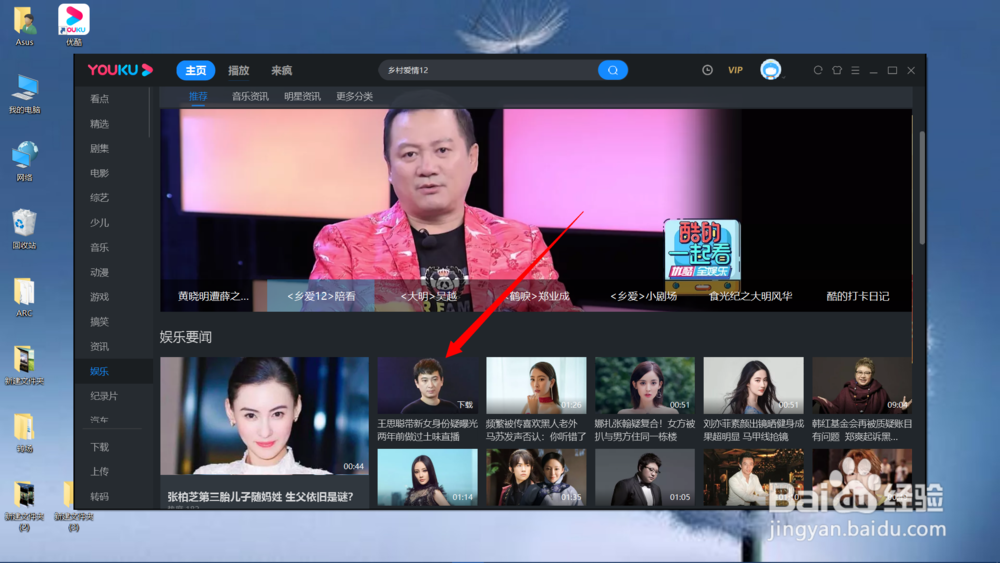Screen dimensions: 1000x563
Task: Open Youku desktop shortcut icon
Action: (74, 25)
